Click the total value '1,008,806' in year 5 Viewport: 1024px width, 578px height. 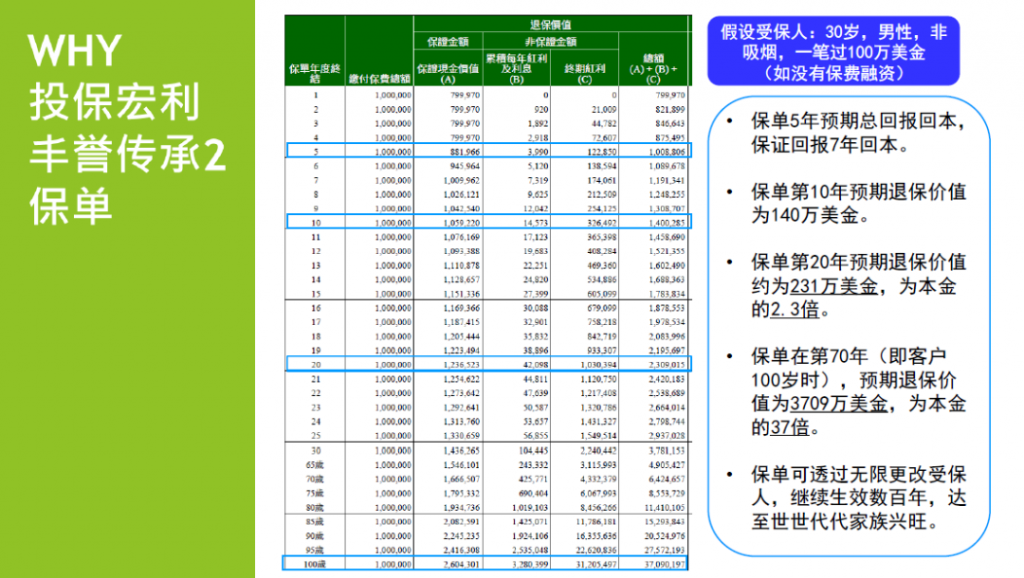[667, 152]
